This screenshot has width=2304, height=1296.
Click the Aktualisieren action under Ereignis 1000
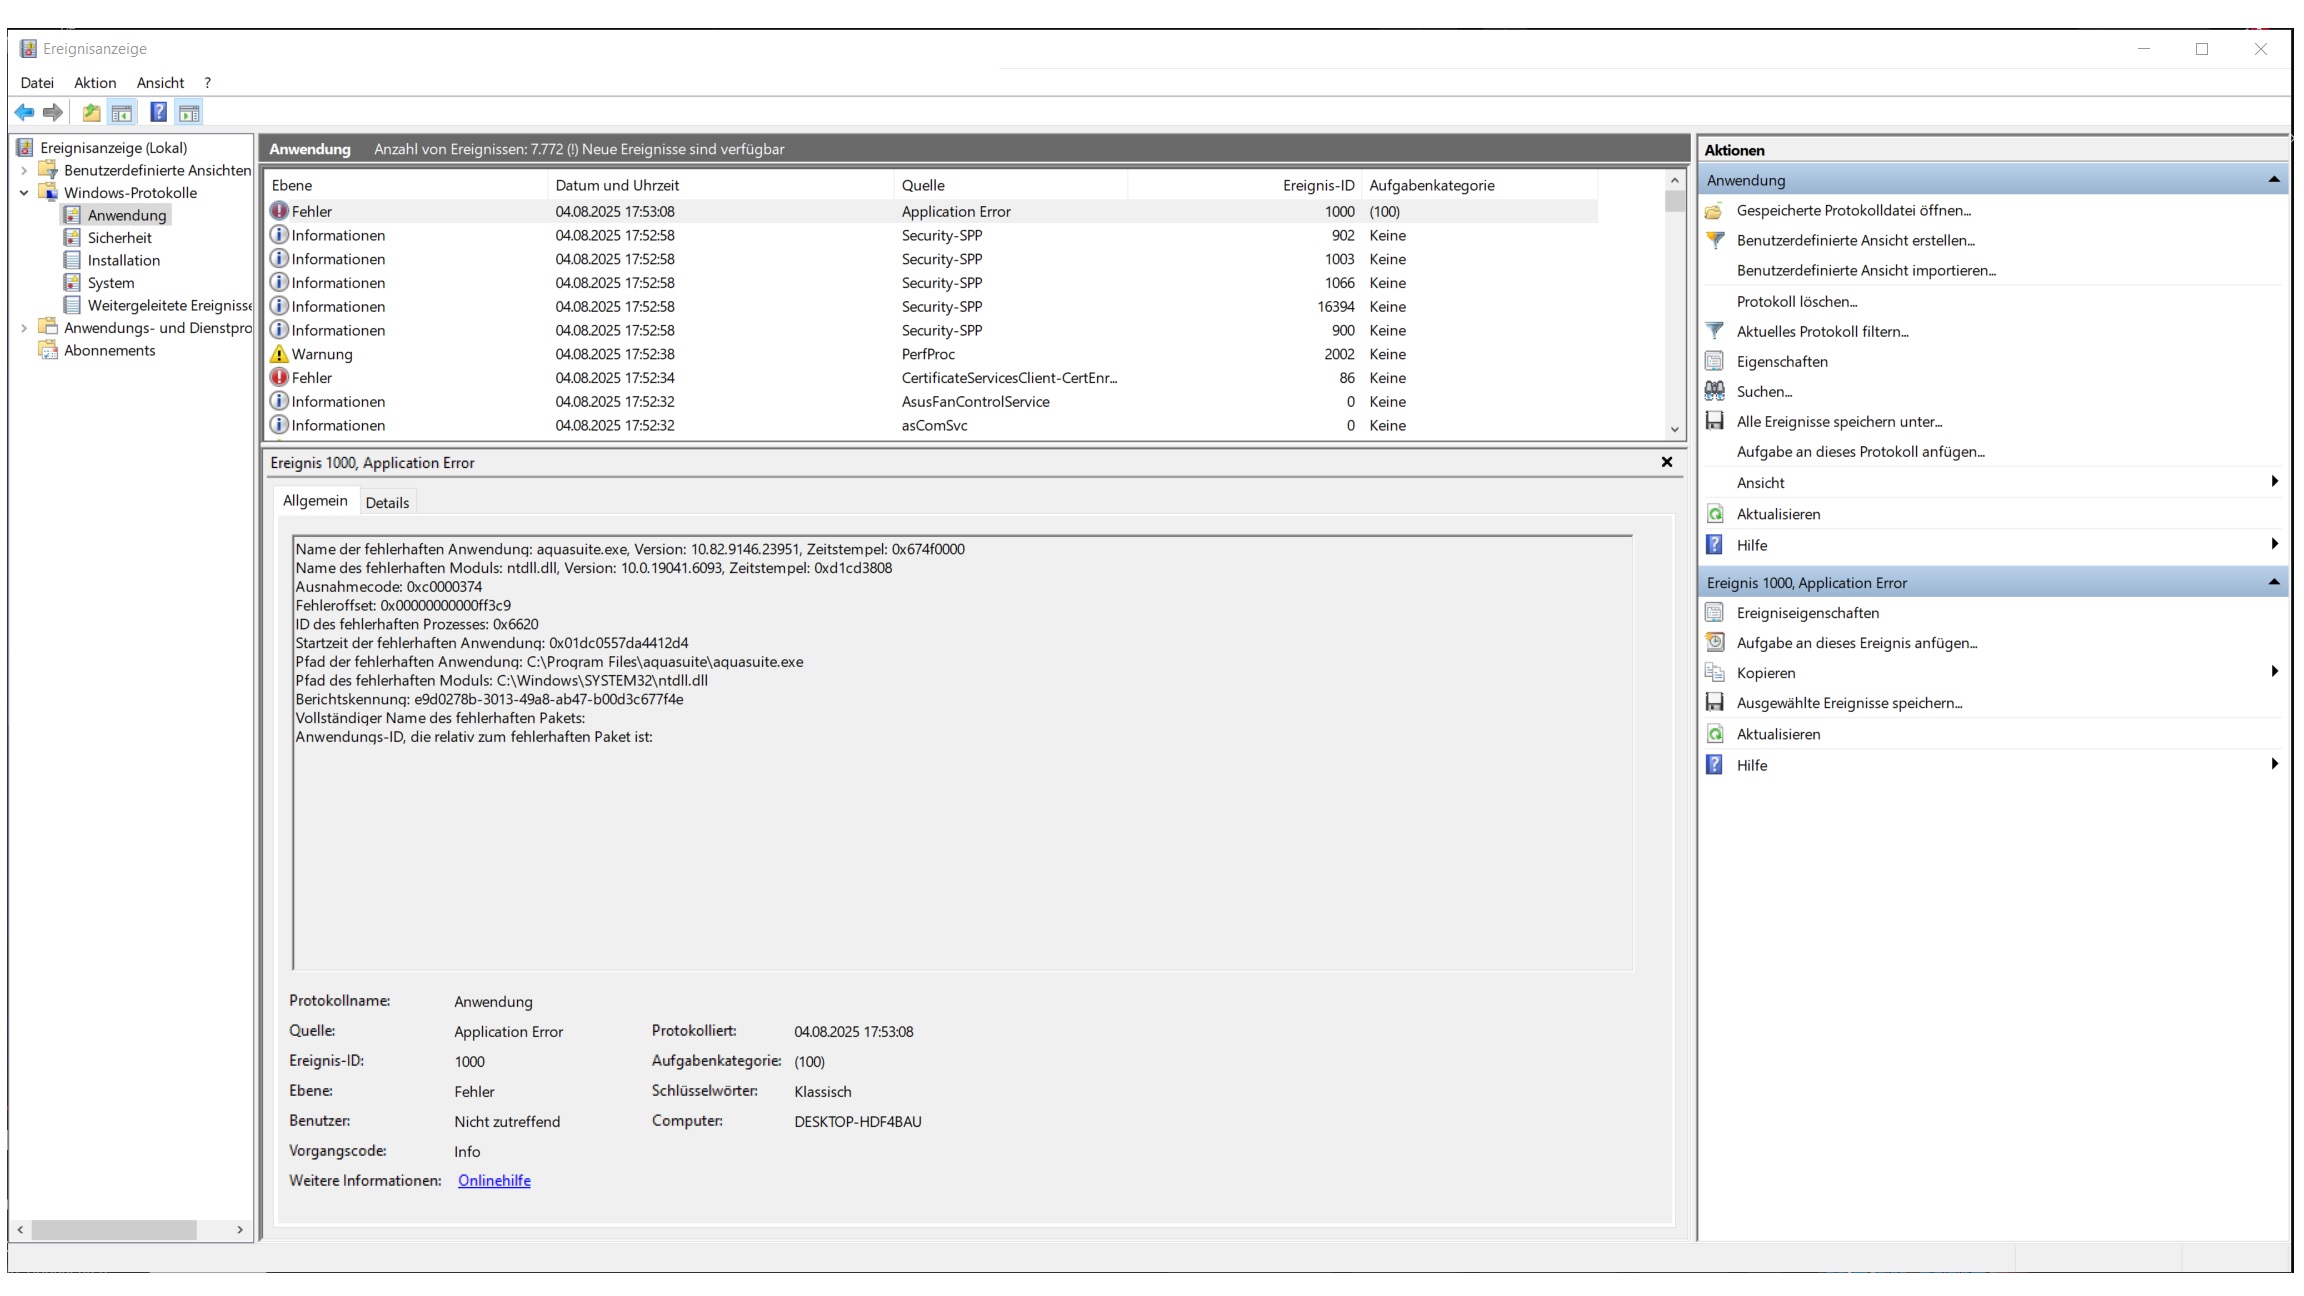(x=1779, y=734)
